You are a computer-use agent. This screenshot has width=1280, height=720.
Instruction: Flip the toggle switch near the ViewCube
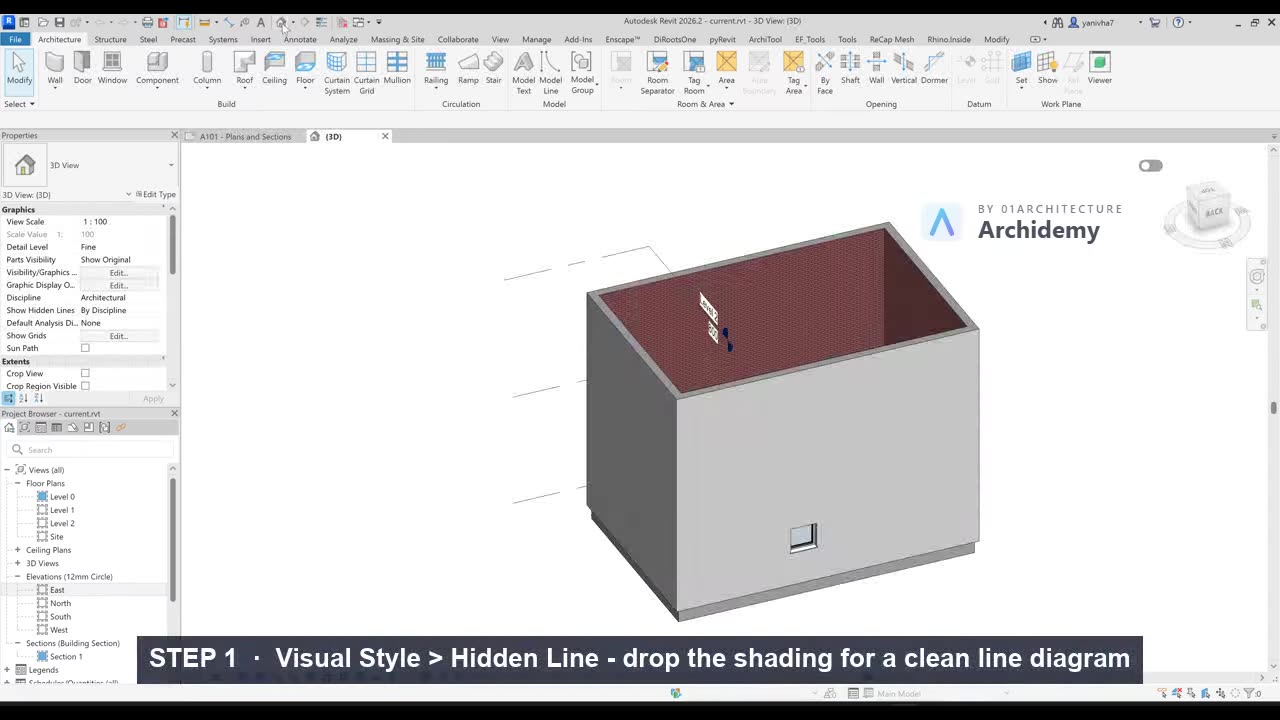click(1150, 166)
